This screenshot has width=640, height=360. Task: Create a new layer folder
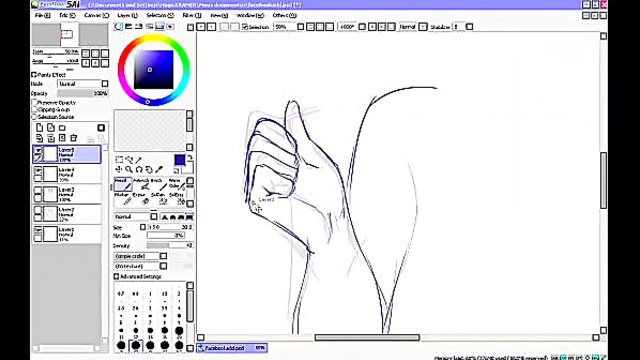click(62, 128)
